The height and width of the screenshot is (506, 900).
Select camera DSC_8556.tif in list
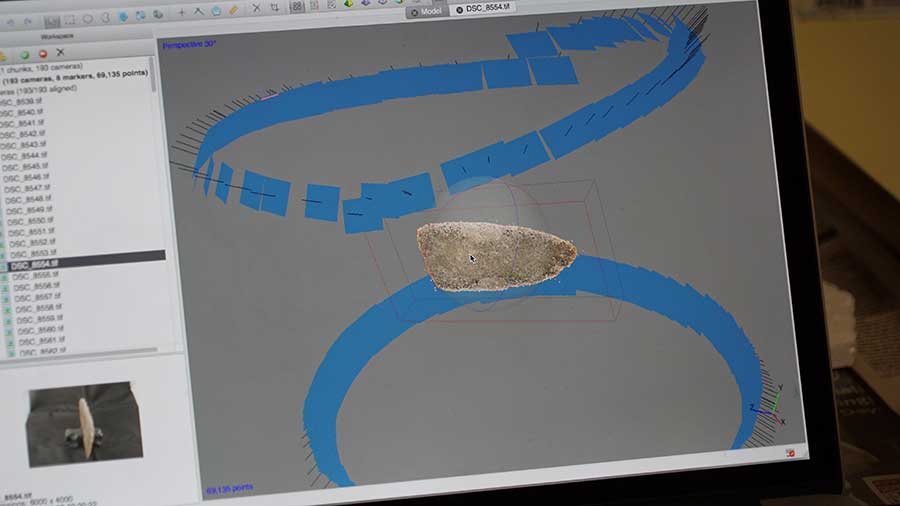[x=36, y=287]
